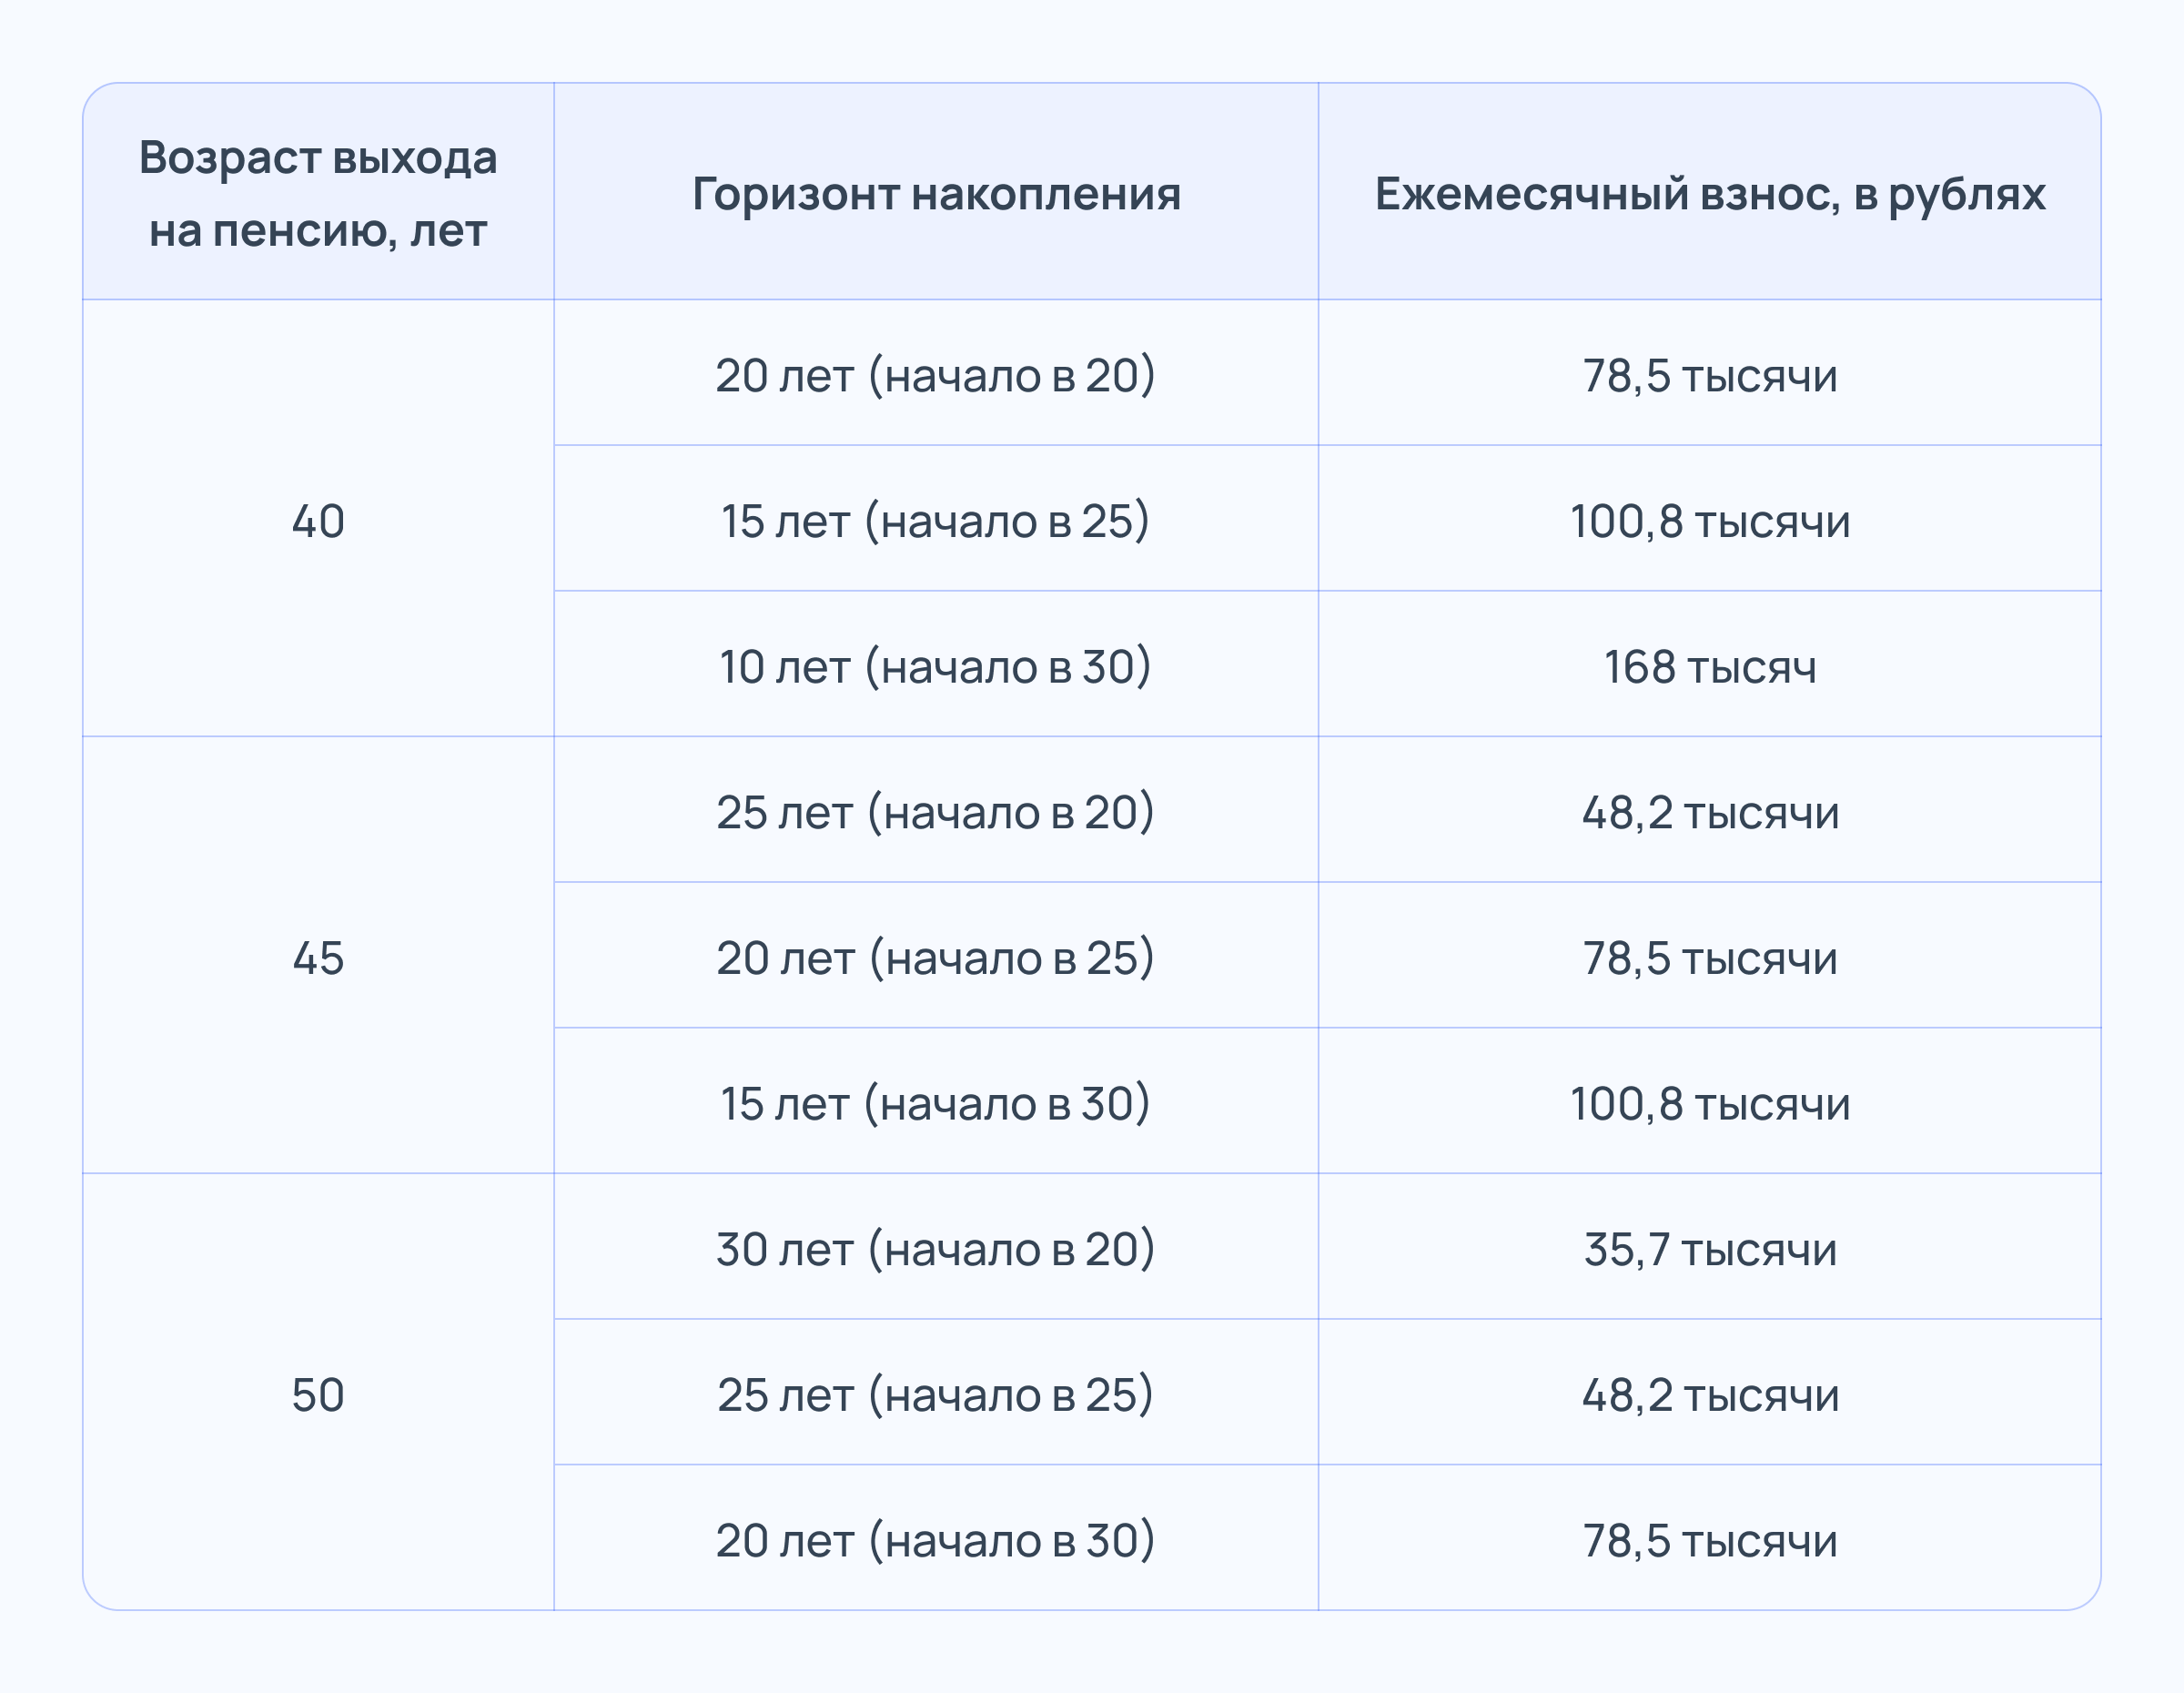Click the '30 лет (начало в 20)' cell
The image size is (2184, 1693).
[x=936, y=1249]
